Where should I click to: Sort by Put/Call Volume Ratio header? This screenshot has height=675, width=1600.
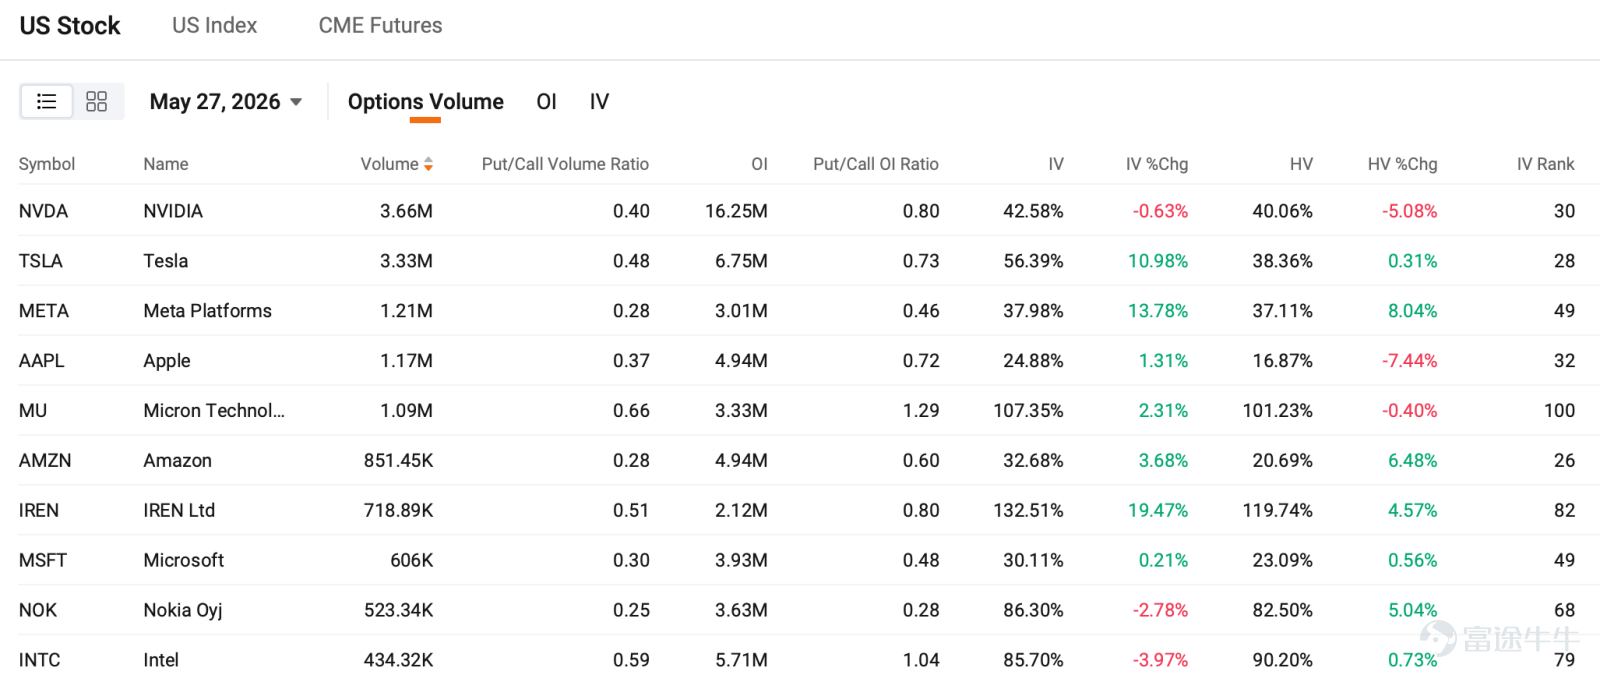point(565,164)
